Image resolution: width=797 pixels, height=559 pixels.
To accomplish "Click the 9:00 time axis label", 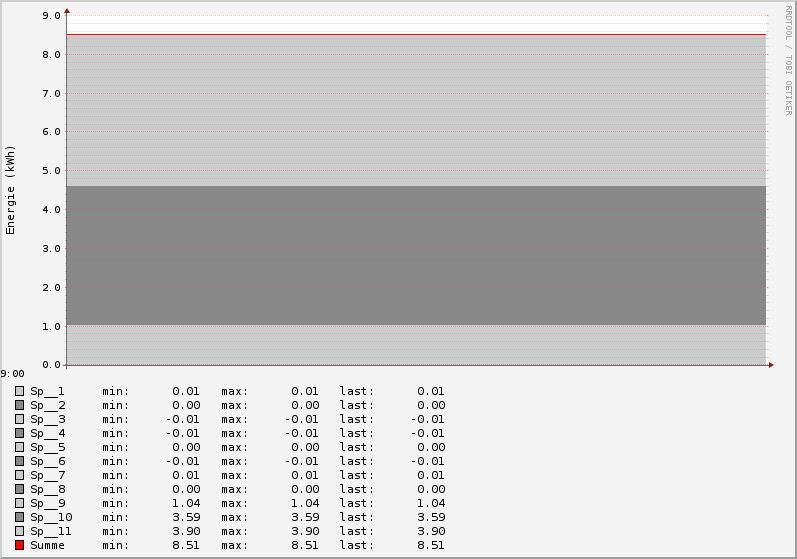I will pyautogui.click(x=13, y=374).
